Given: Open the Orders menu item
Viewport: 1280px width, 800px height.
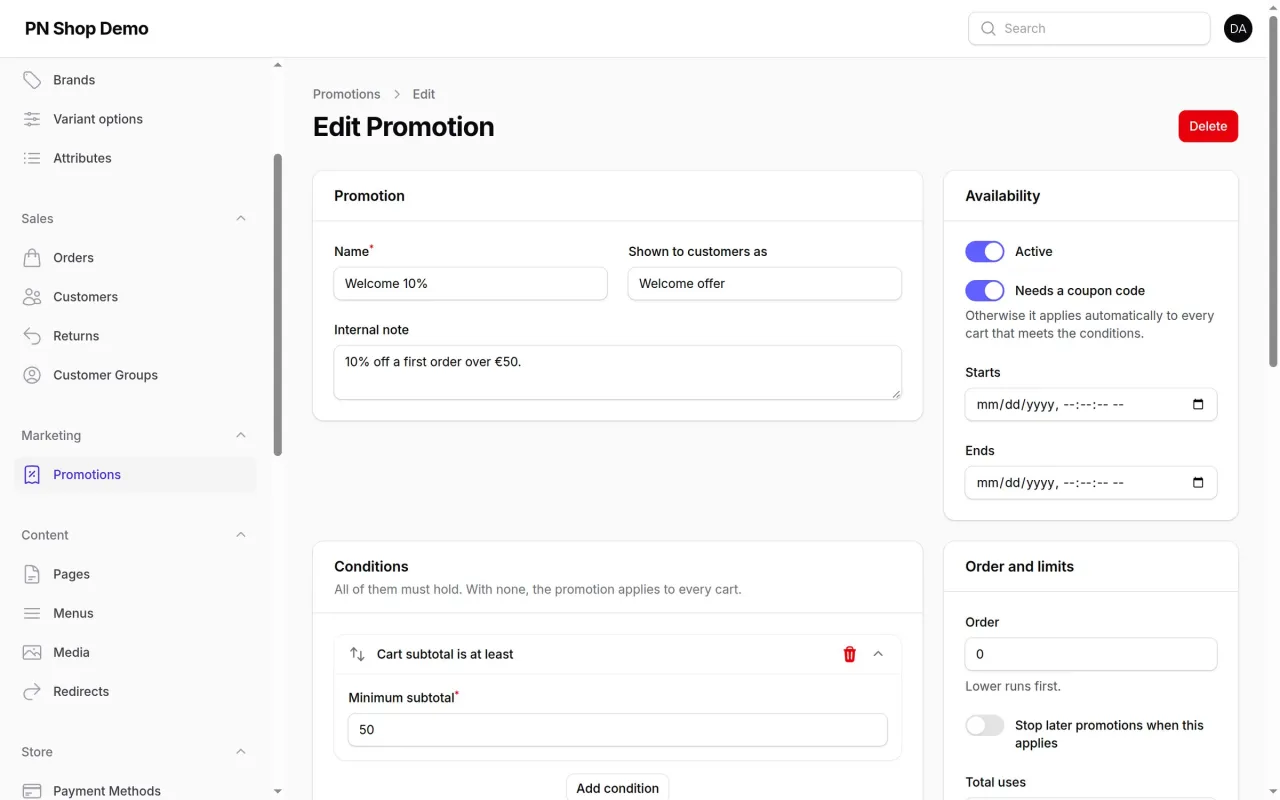Looking at the screenshot, I should click(x=135, y=258).
